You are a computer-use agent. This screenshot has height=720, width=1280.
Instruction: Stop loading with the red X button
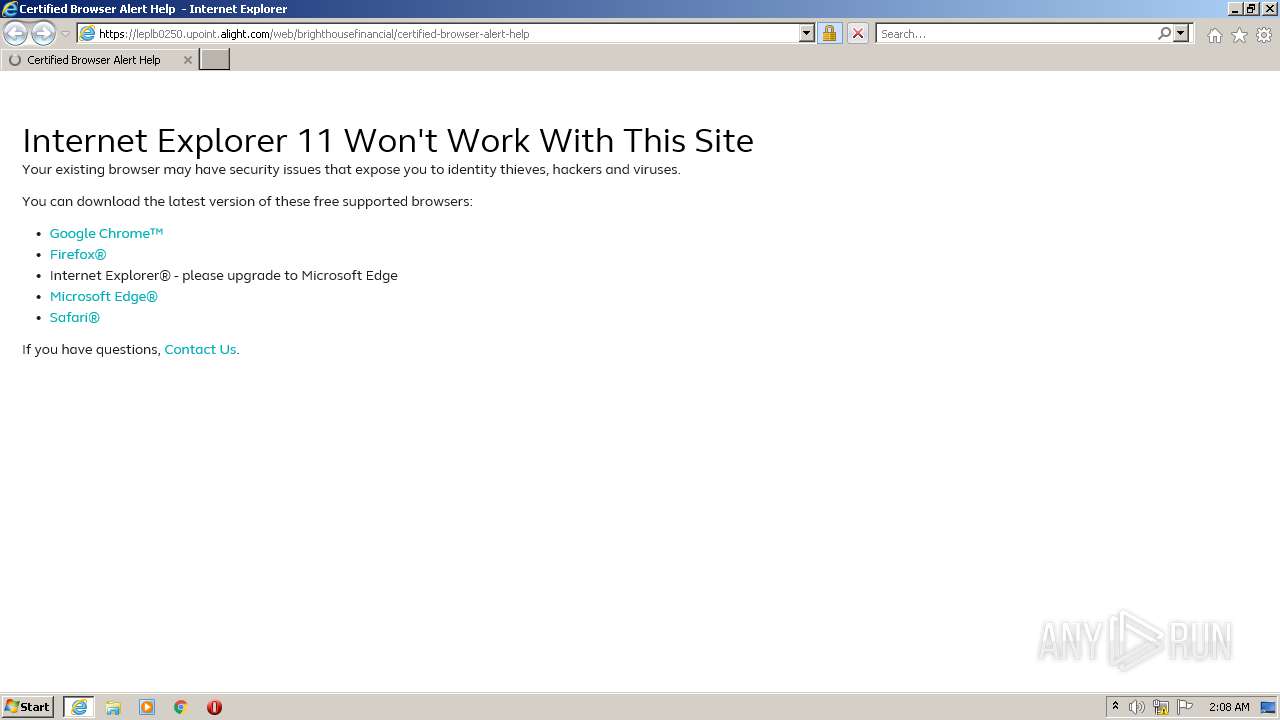coord(857,34)
